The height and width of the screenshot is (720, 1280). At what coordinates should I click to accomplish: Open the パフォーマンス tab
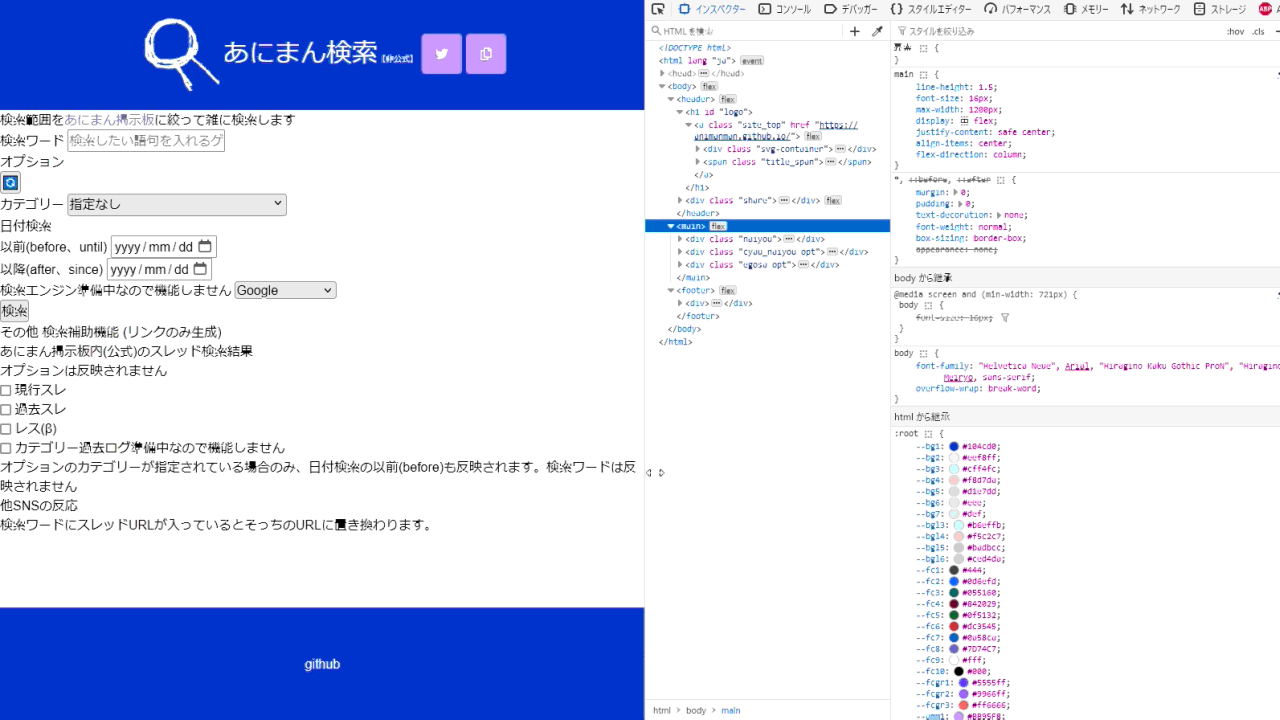[1017, 9]
